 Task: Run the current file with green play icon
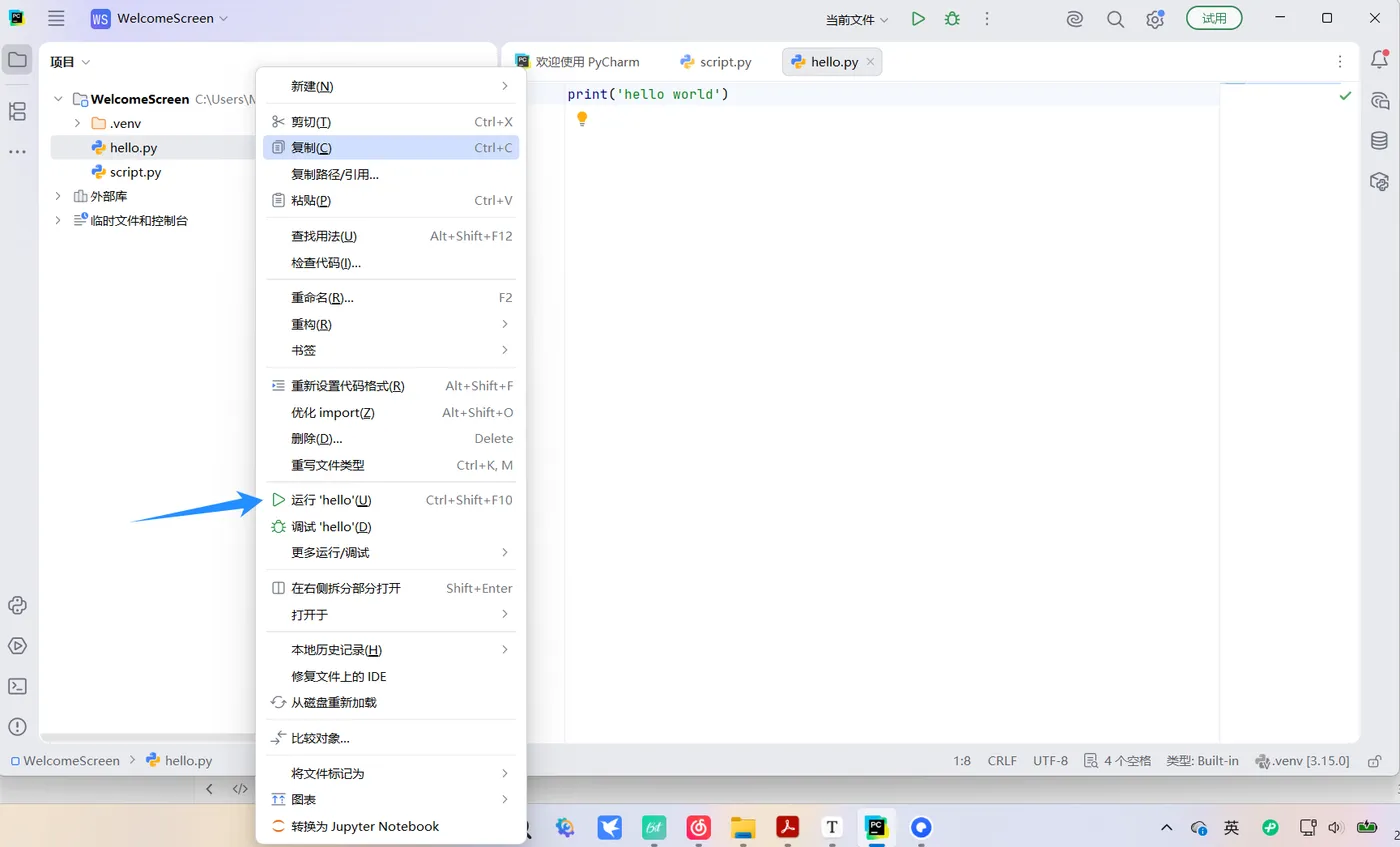[x=918, y=18]
